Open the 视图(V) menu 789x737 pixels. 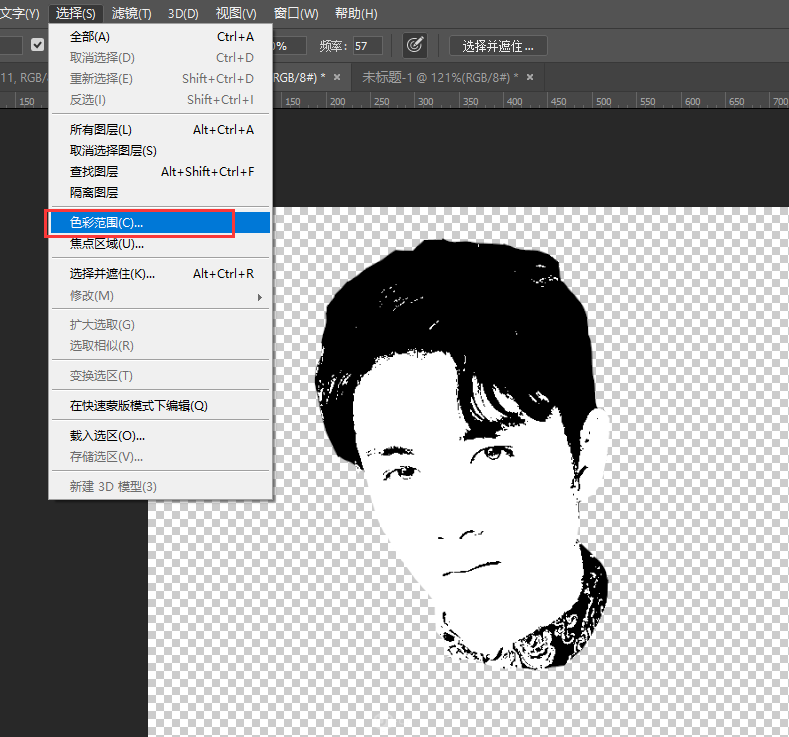coord(236,13)
